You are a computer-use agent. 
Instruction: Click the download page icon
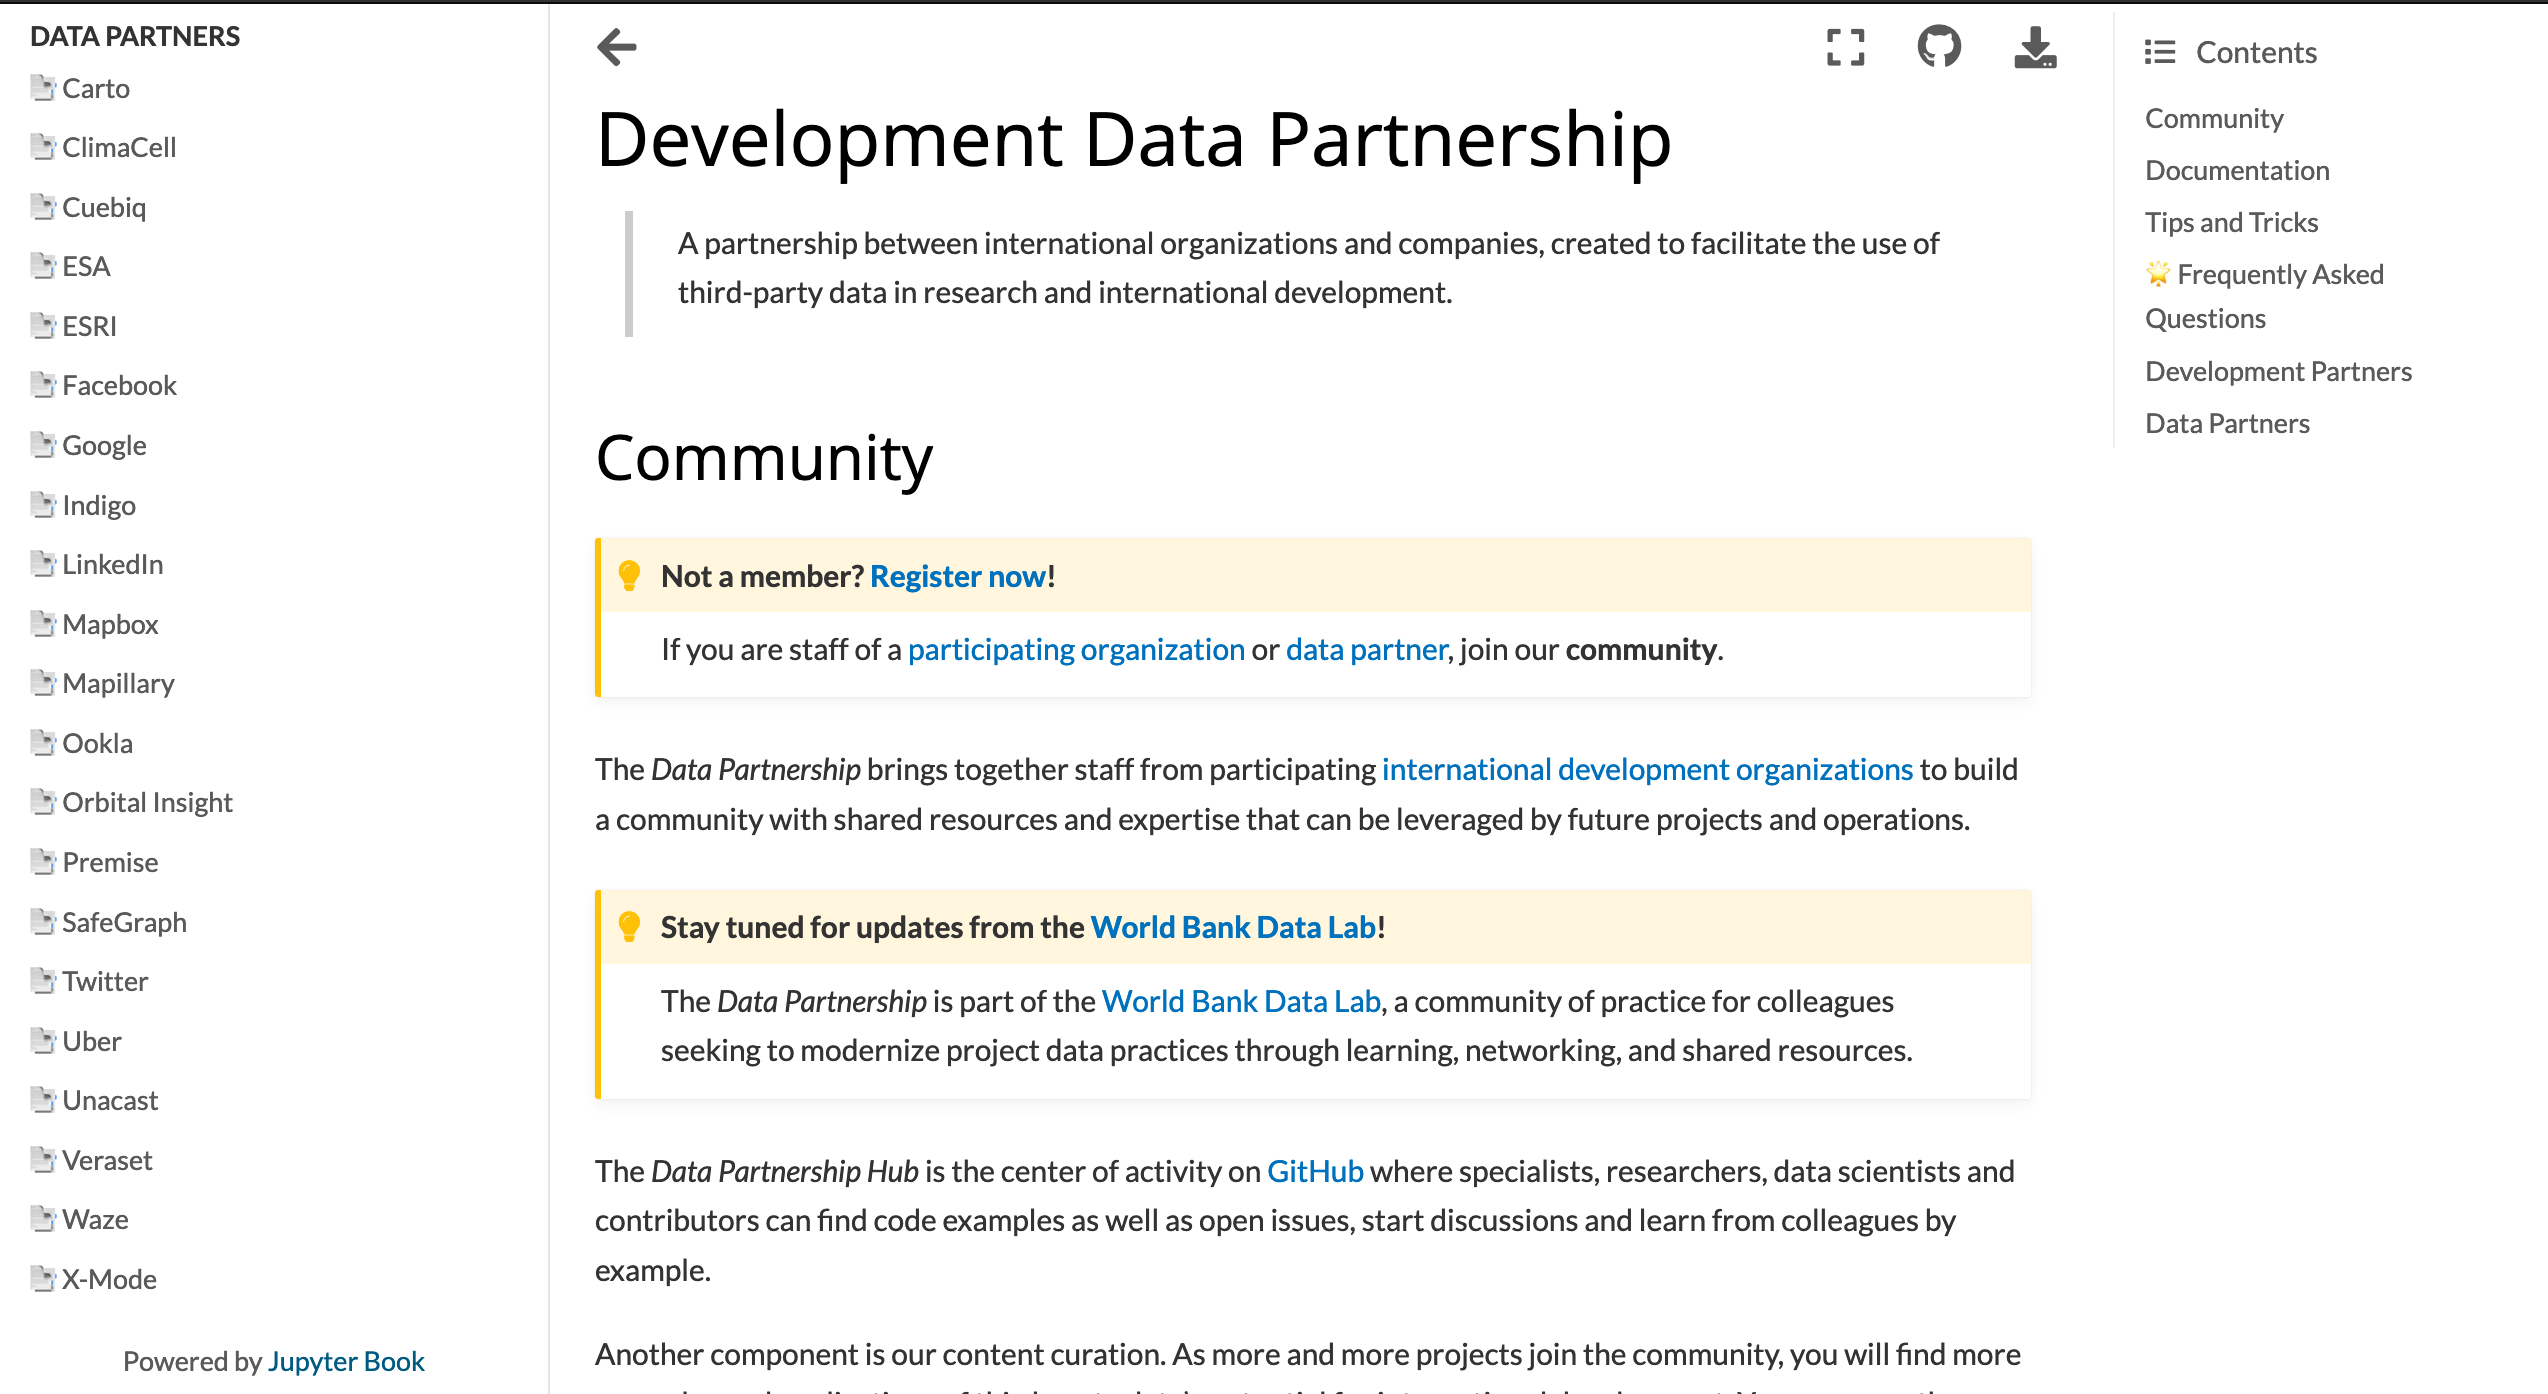coord(2035,47)
